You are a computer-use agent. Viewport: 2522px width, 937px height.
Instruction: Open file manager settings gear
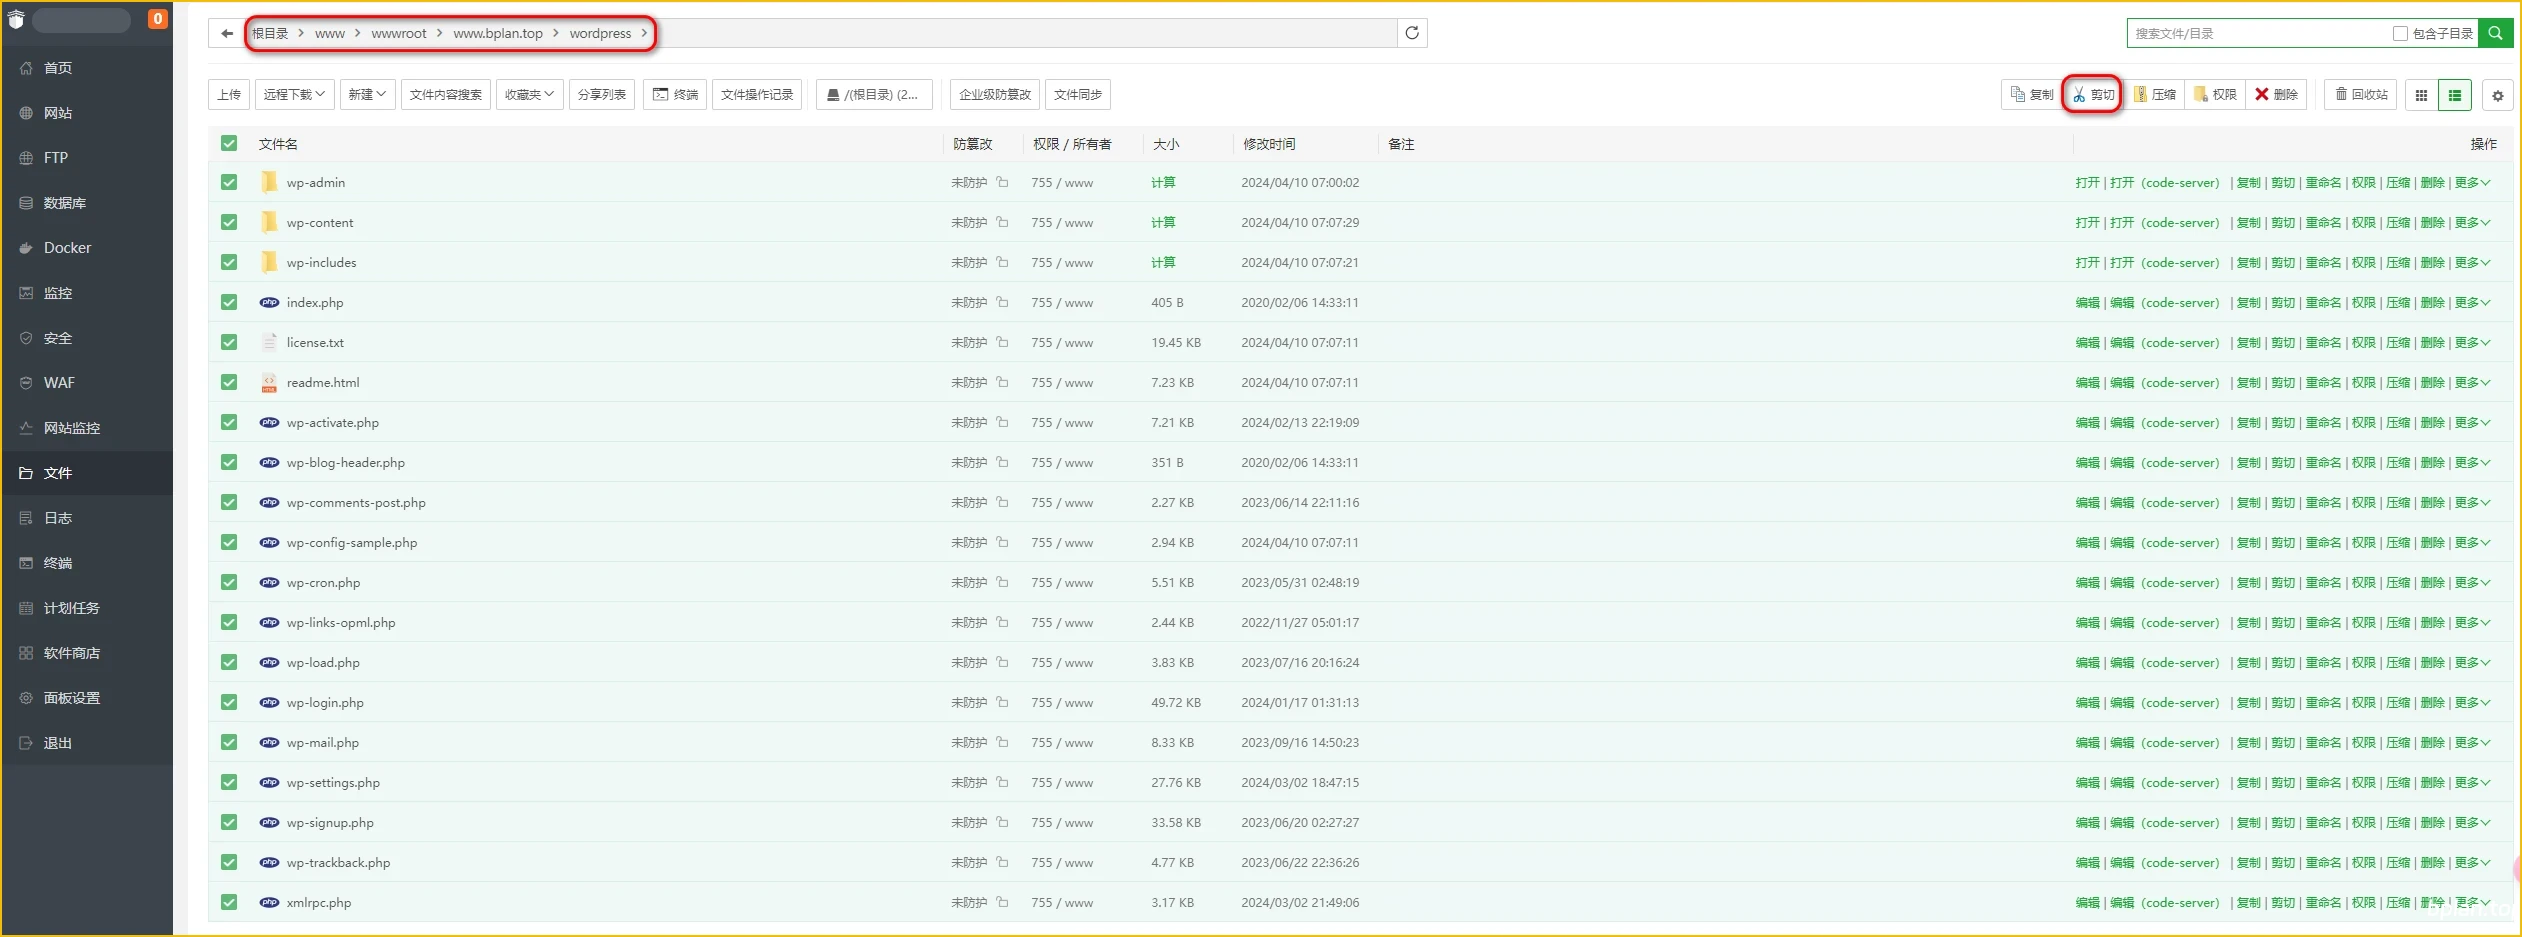[x=2498, y=95]
